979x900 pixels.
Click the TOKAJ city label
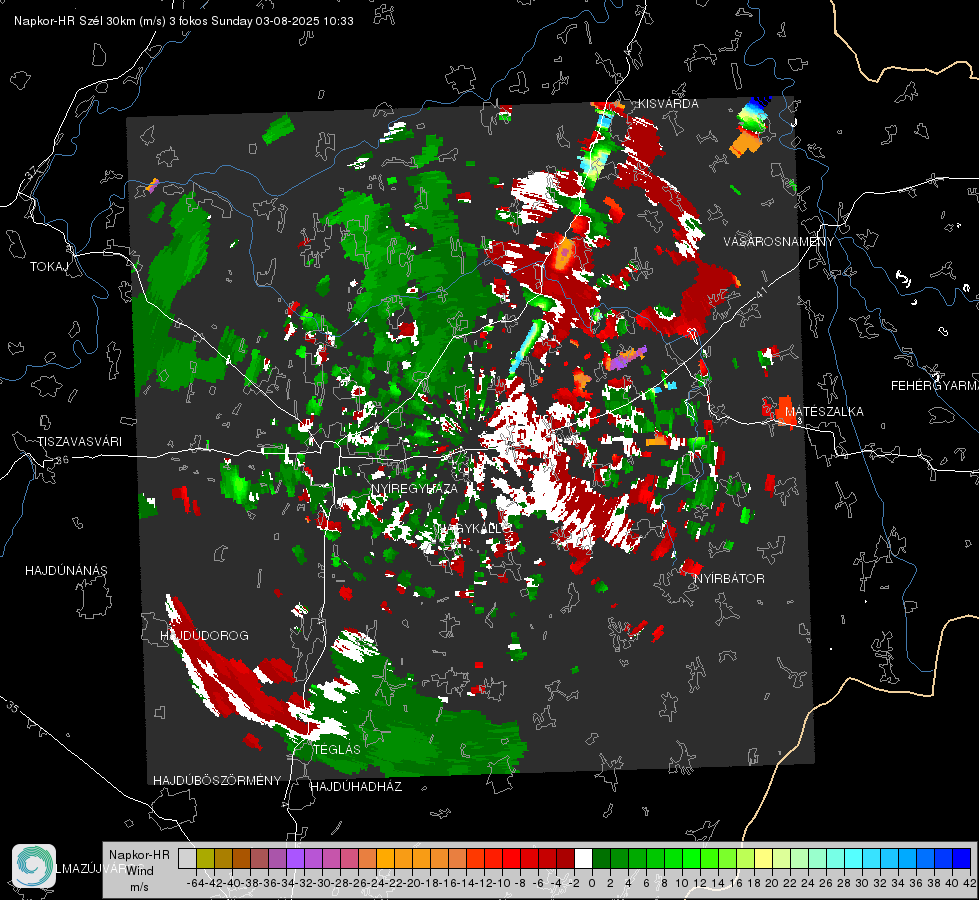(x=49, y=267)
